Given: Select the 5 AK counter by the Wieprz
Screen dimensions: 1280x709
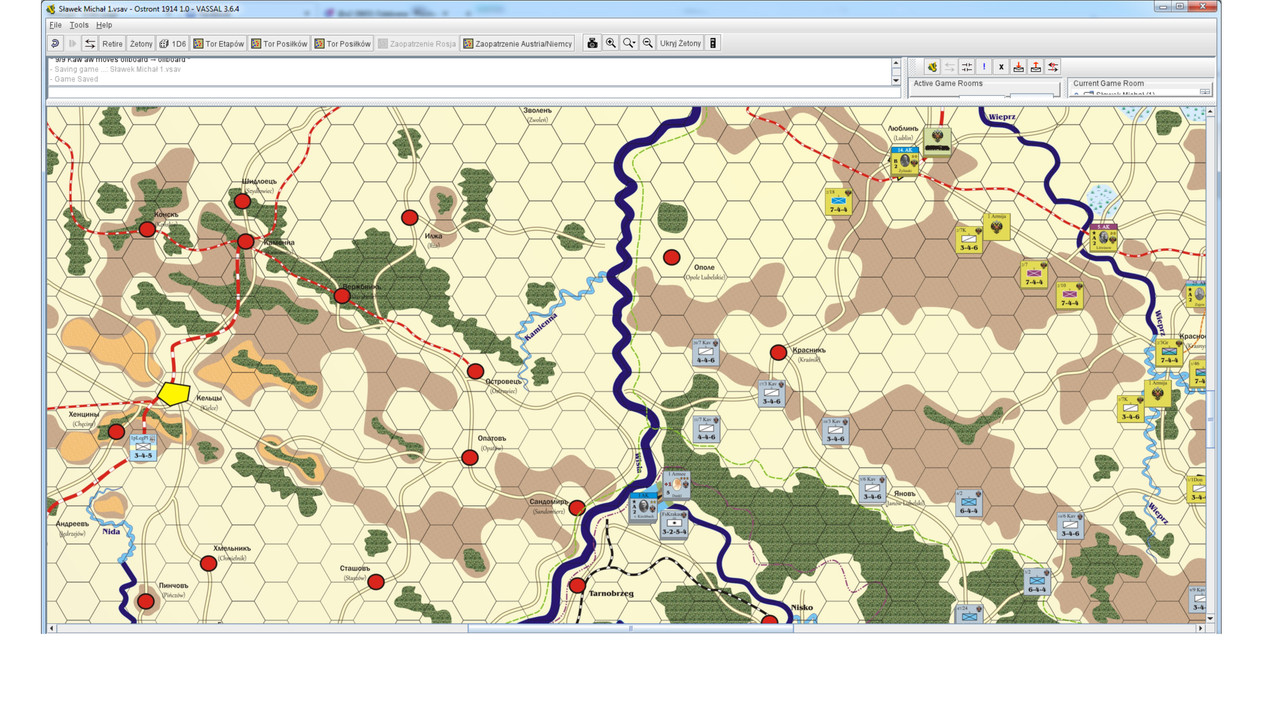Looking at the screenshot, I should click(1103, 238).
